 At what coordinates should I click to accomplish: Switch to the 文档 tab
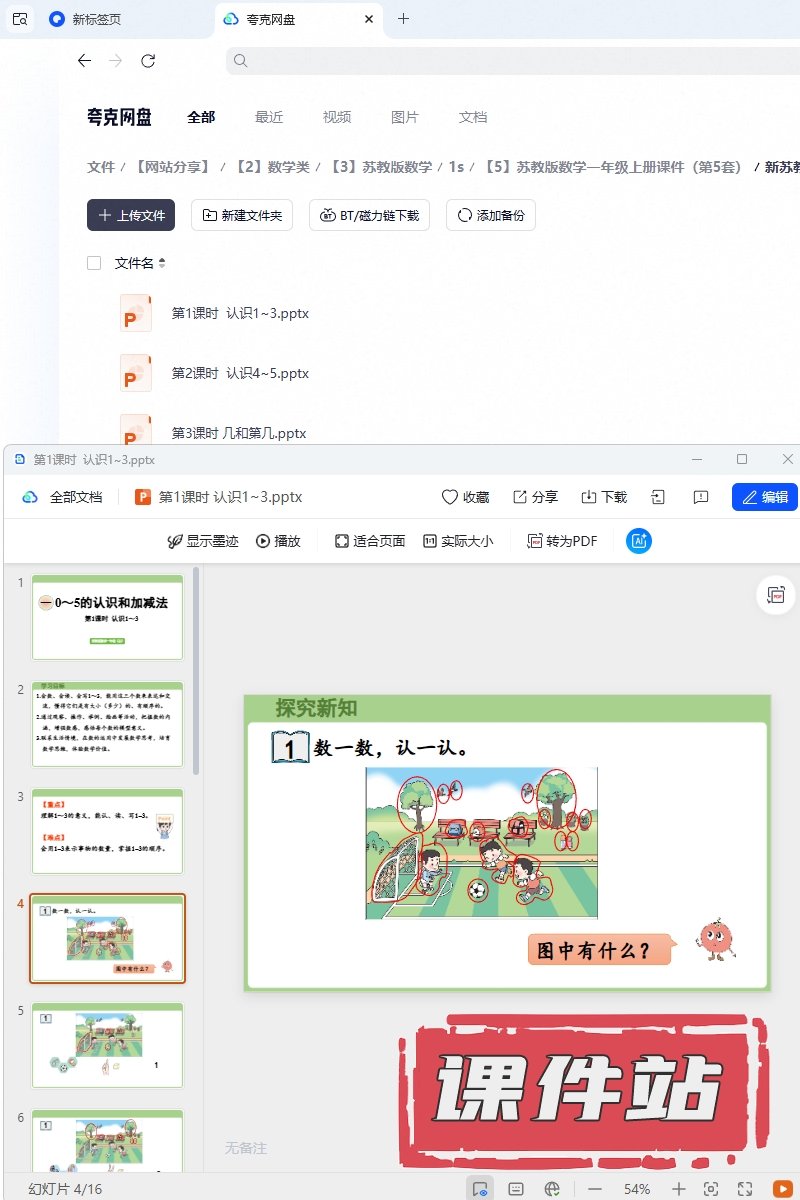(x=473, y=117)
